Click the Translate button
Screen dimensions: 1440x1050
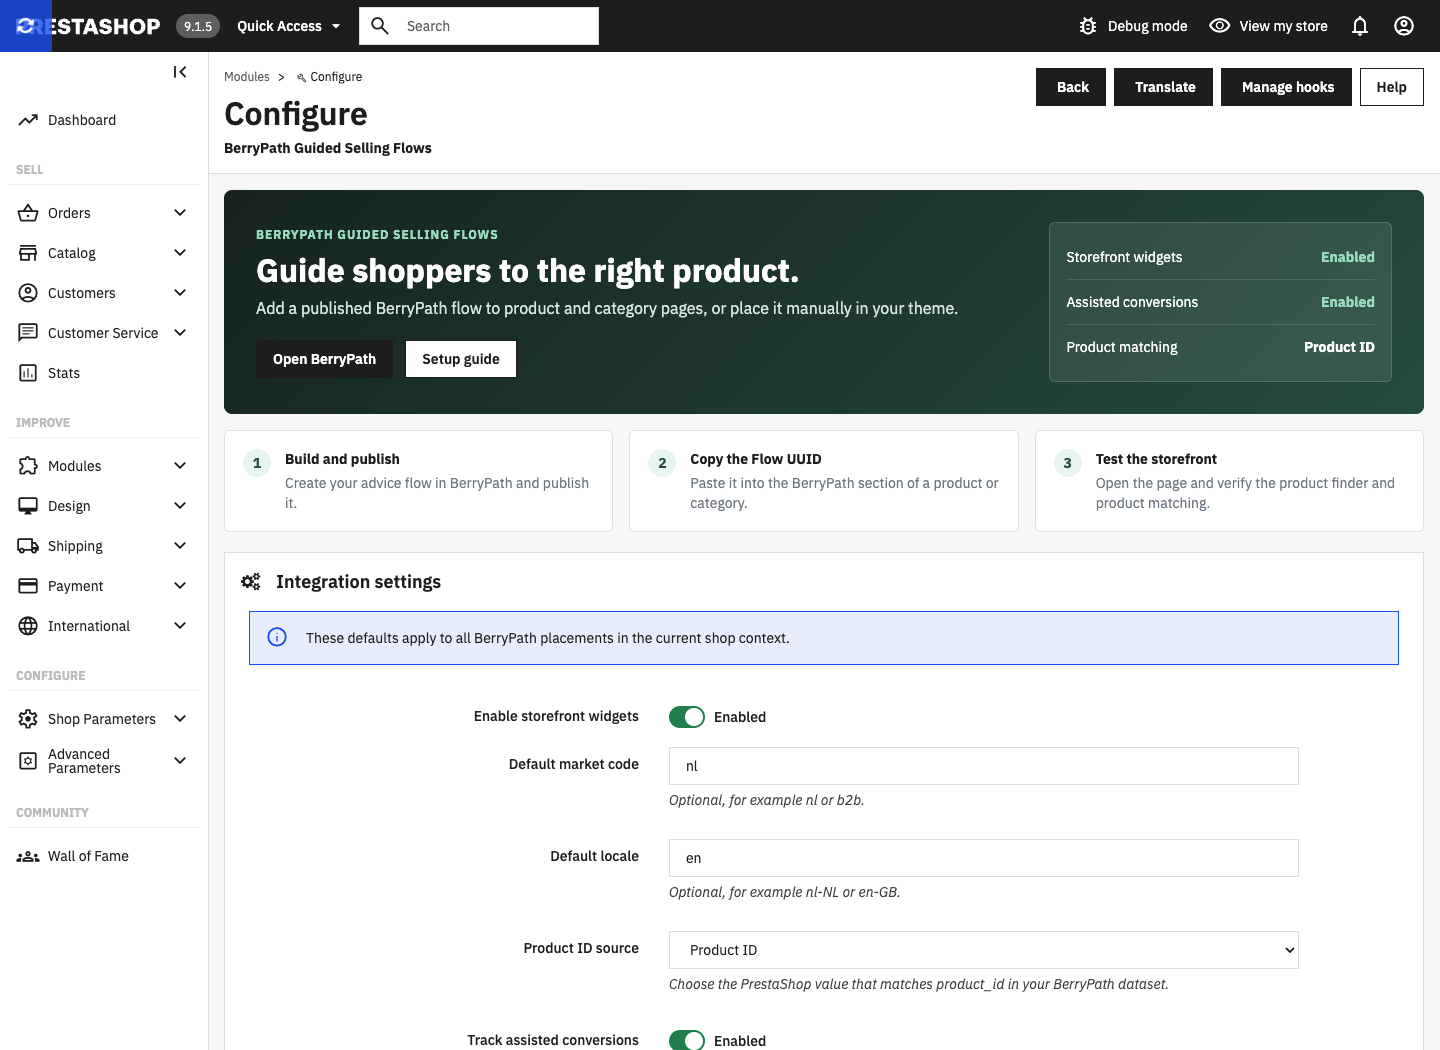[1164, 87]
